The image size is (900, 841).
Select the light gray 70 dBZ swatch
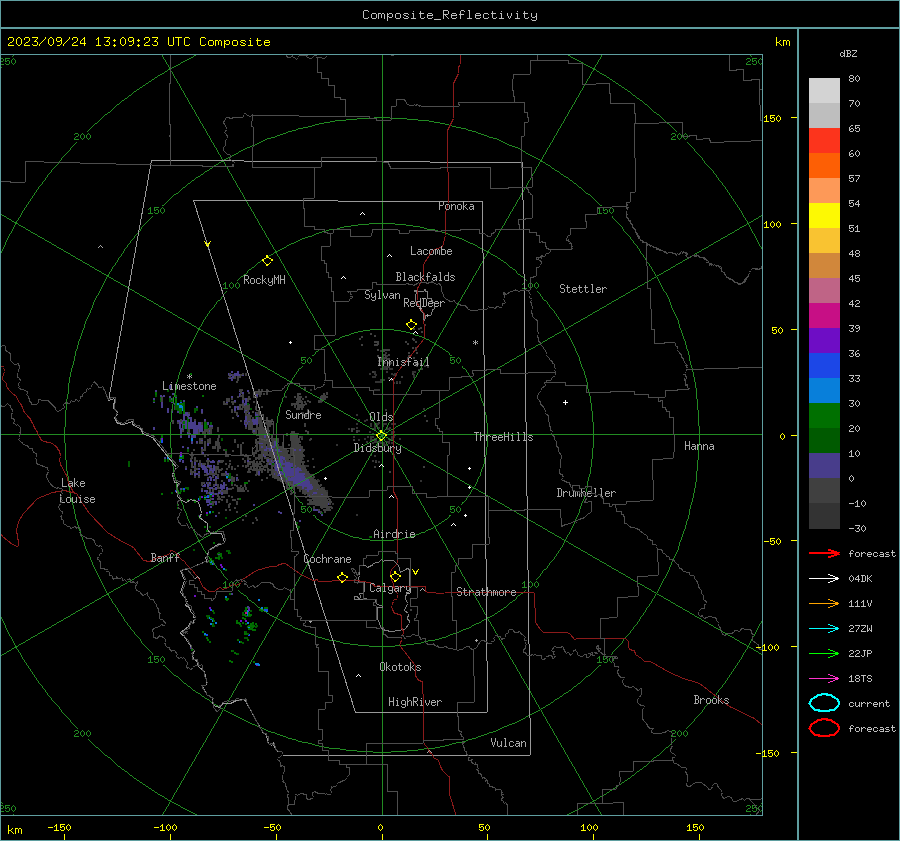point(824,91)
